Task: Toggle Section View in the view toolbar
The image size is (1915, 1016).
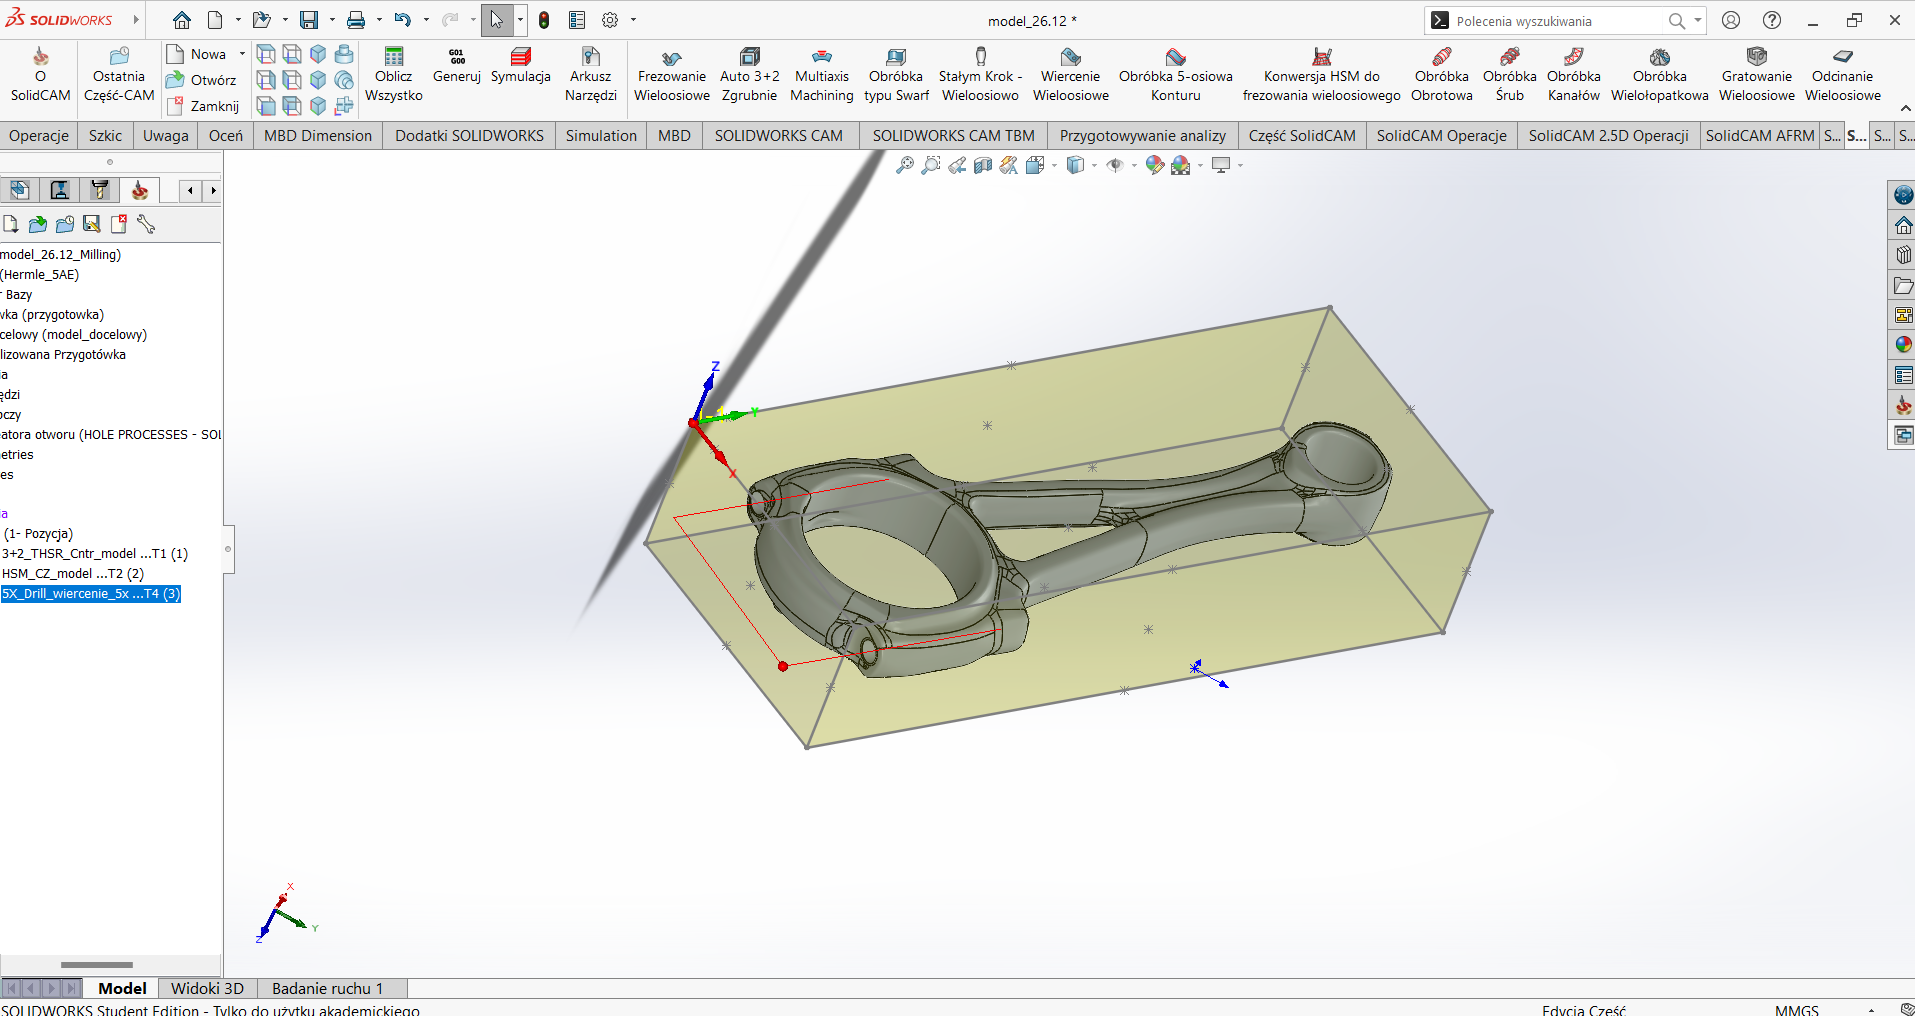Action: (x=983, y=165)
